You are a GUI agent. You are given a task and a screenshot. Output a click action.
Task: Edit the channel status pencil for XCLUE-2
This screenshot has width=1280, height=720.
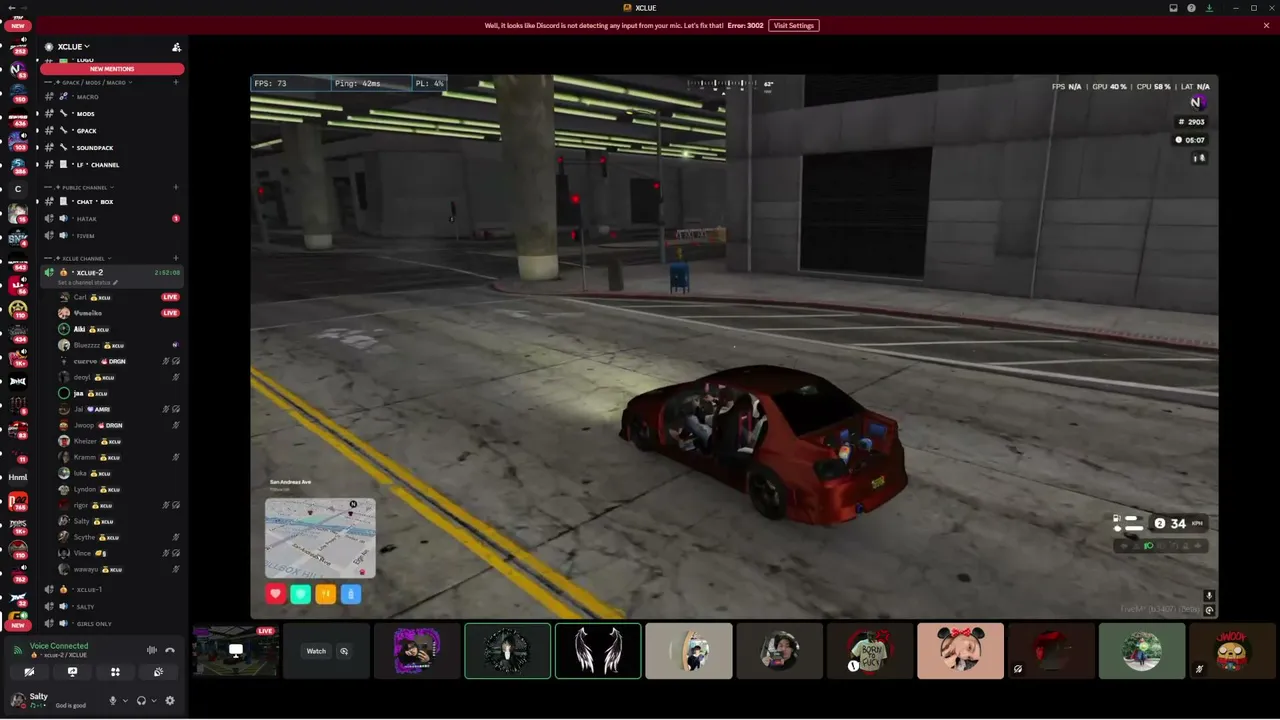coord(115,283)
